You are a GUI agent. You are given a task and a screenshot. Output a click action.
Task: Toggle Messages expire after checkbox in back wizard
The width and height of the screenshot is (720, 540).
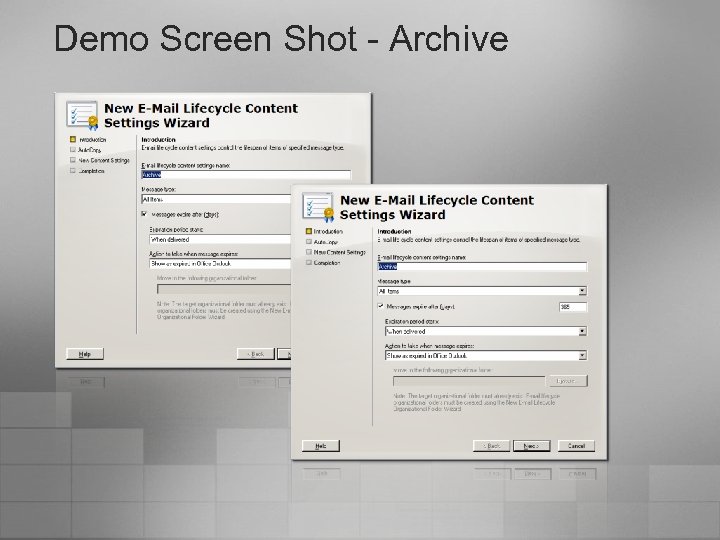(144, 214)
